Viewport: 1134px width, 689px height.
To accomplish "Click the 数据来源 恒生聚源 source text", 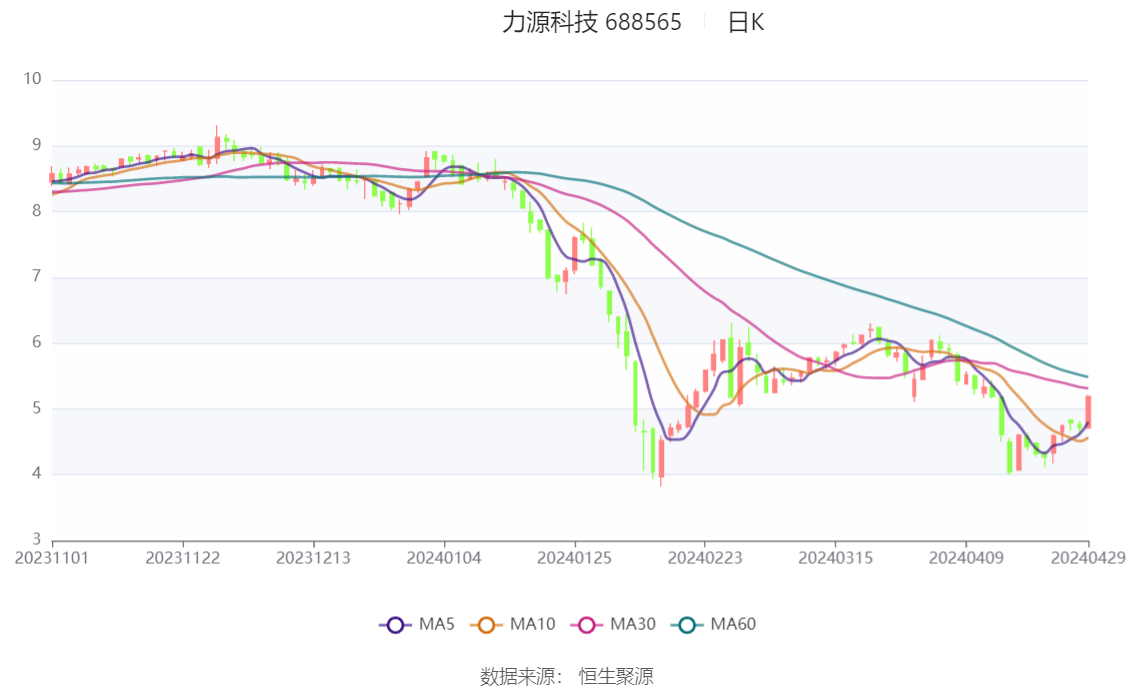I will pyautogui.click(x=566, y=677).
